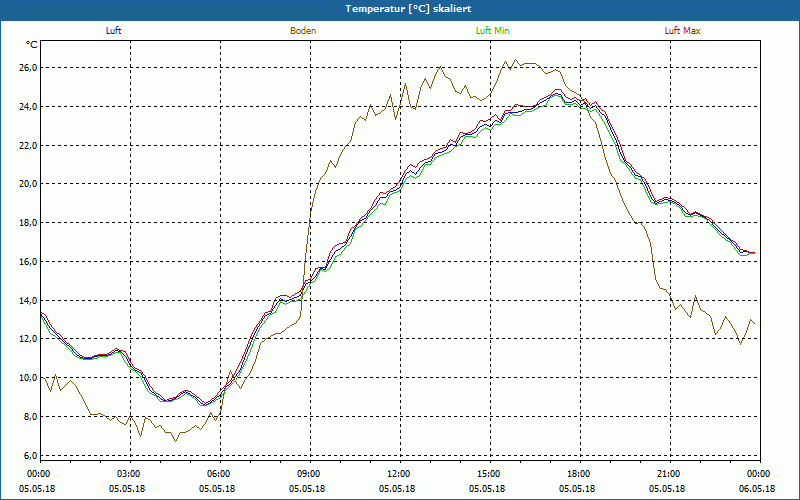
Task: Click the 8,0 y-axis value
Action: (30, 416)
